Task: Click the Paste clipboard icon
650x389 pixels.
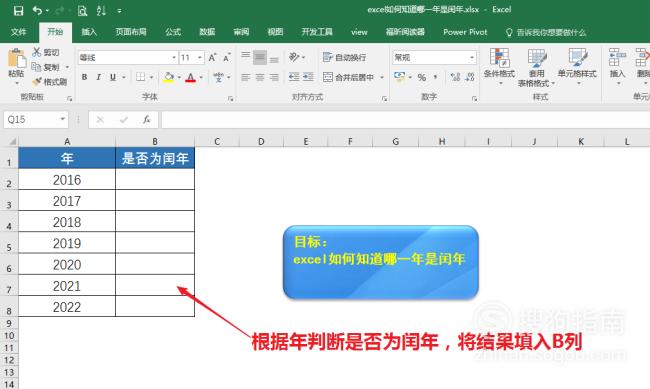Action: coord(17,58)
